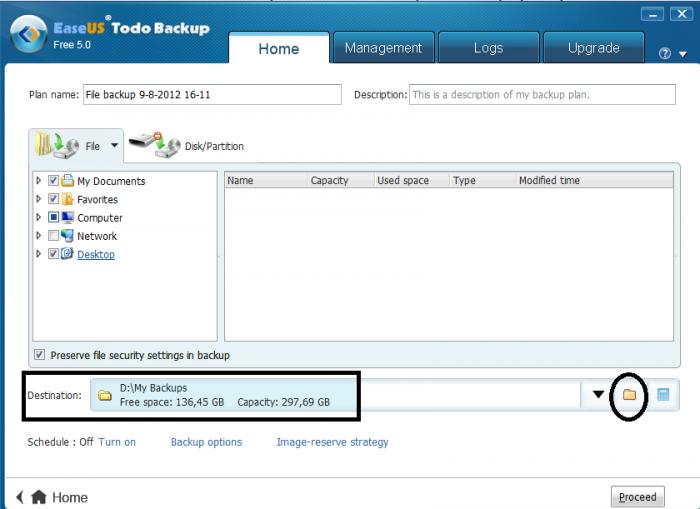Click the Network icon in tree
Screen dimensions: 700x509
click(x=67, y=235)
